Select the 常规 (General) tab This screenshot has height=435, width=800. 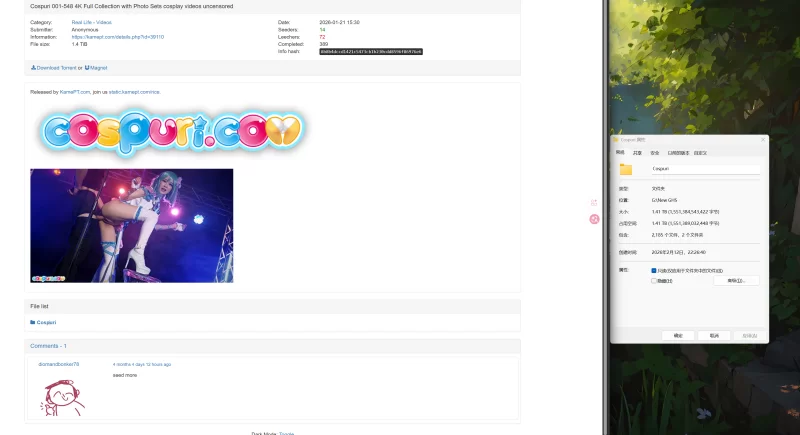[x=620, y=152]
